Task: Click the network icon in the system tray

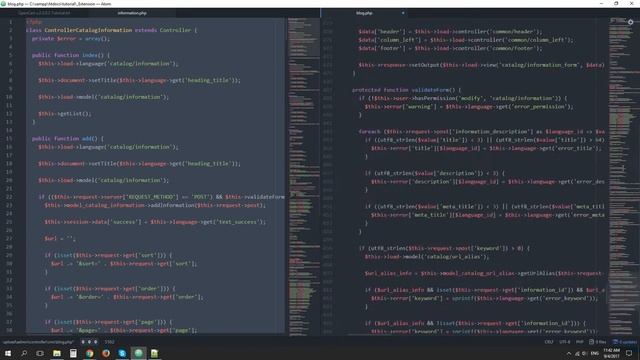Action: point(577,353)
